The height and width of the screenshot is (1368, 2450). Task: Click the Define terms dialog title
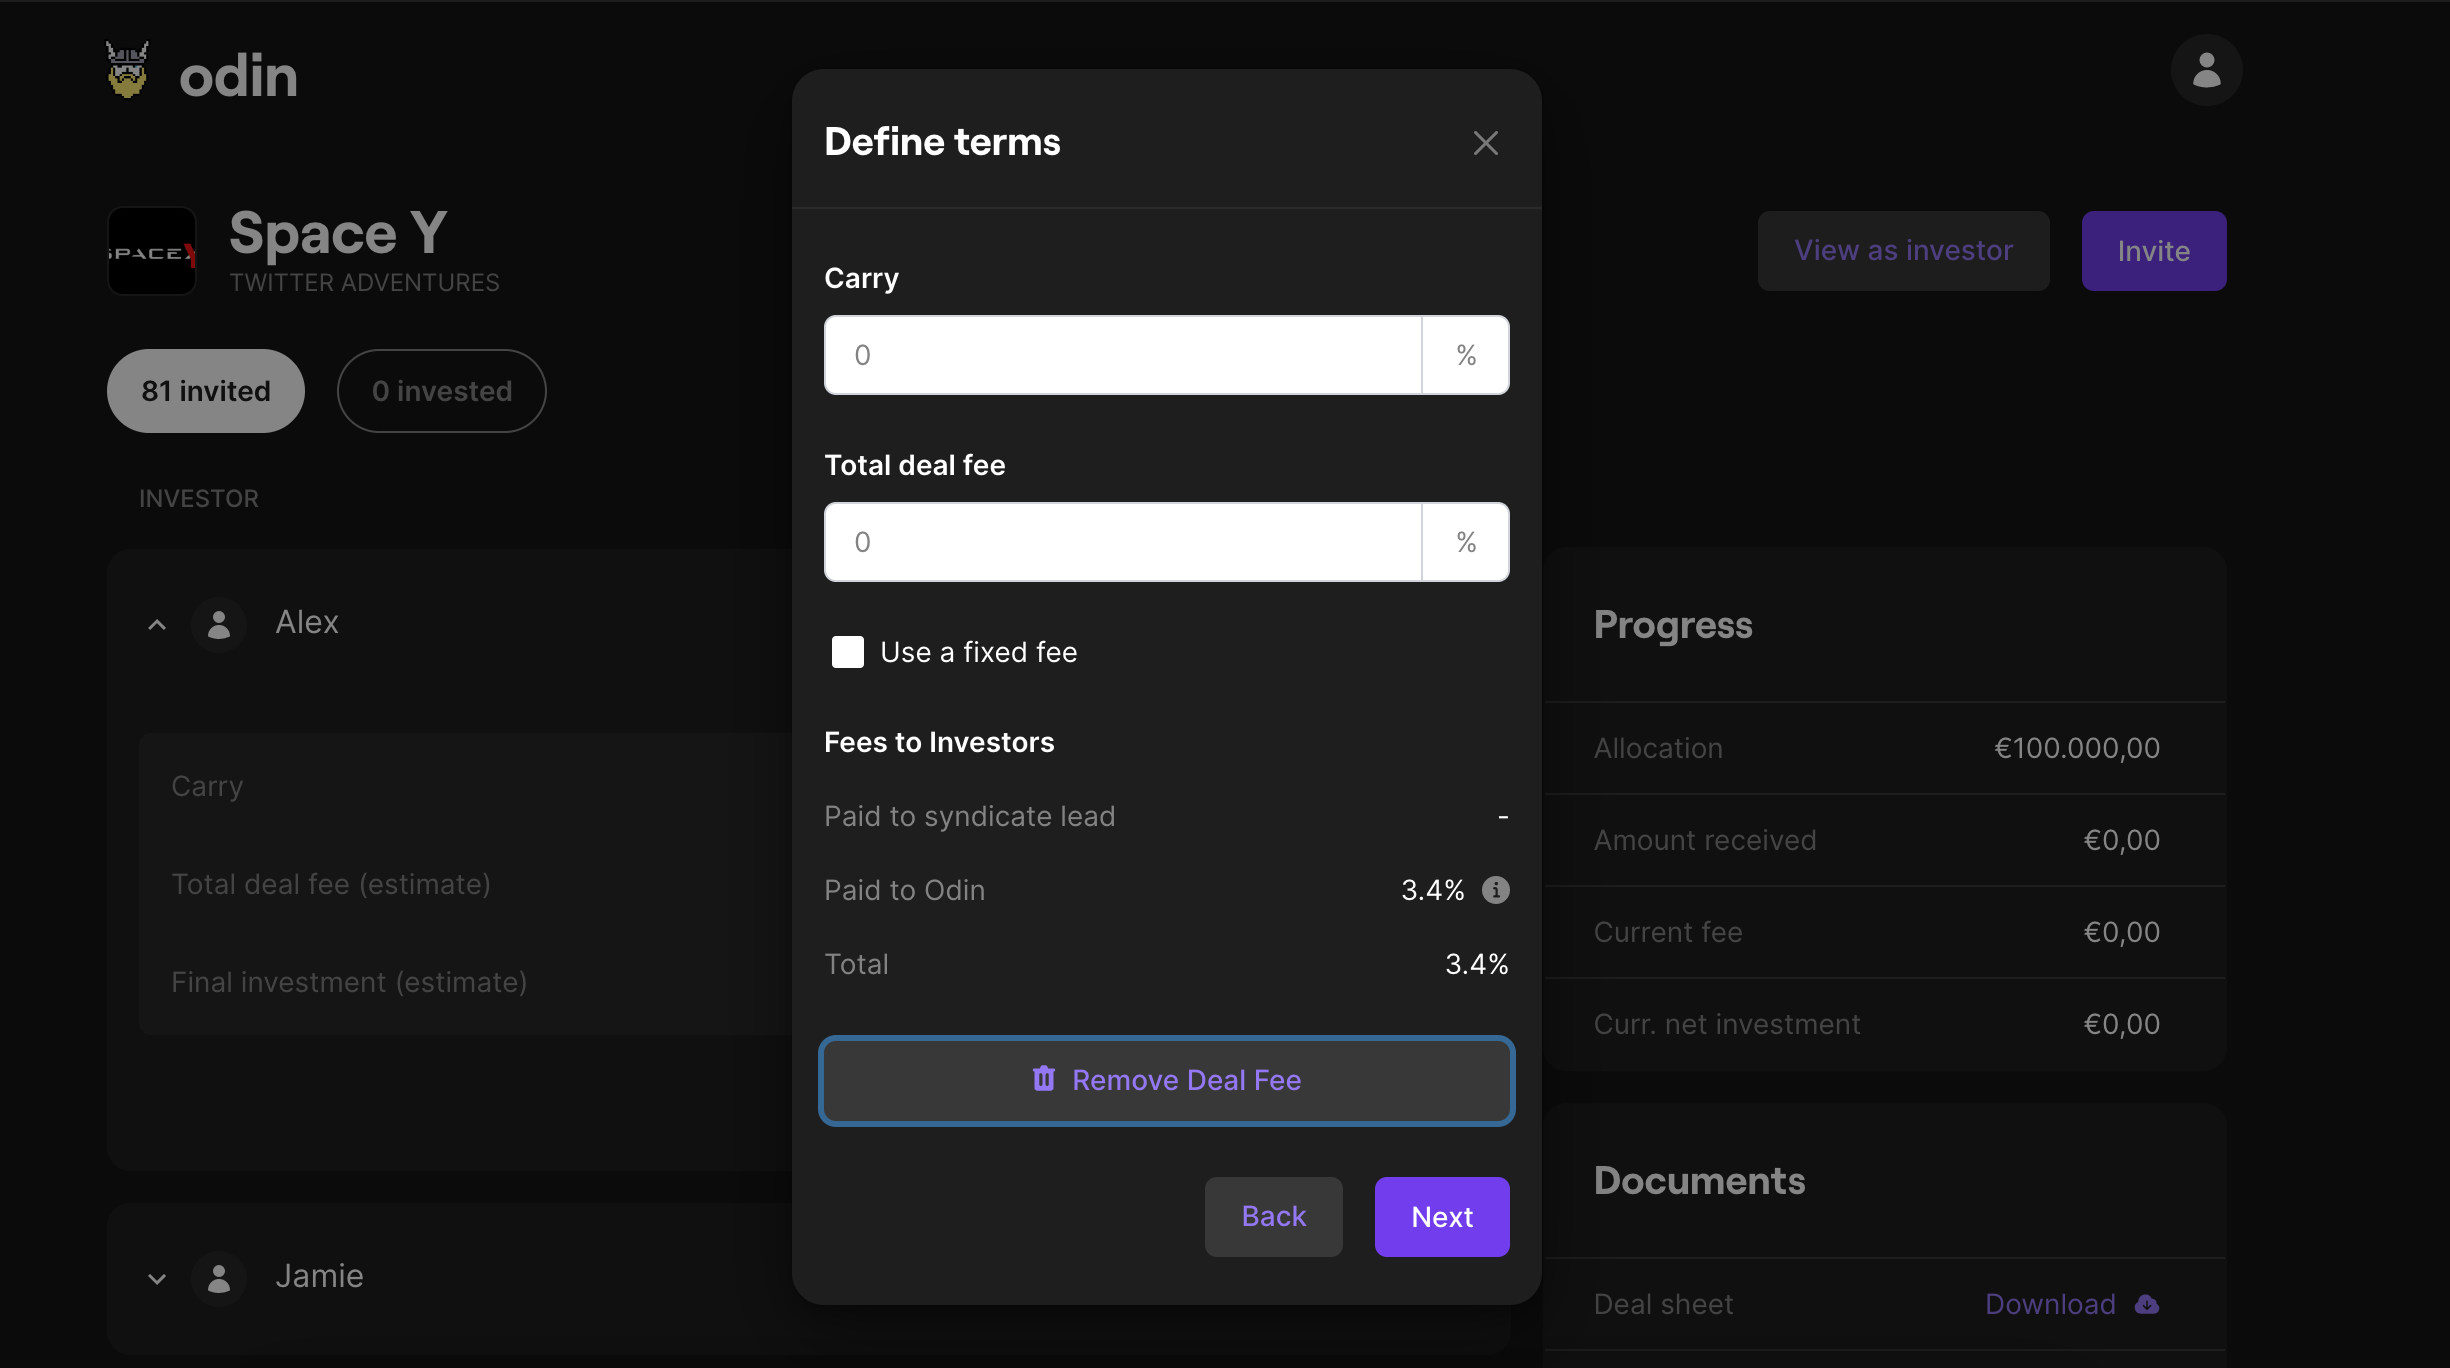[942, 142]
